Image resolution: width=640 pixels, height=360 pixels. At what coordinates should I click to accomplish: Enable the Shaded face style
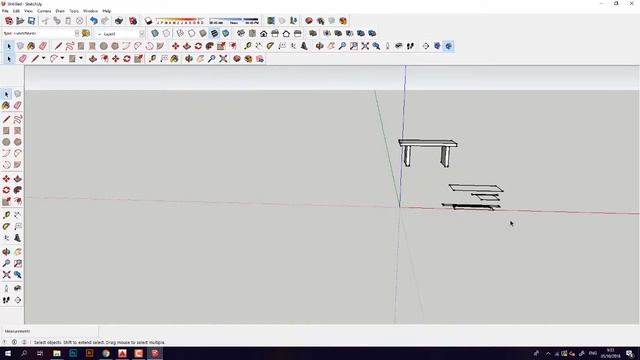point(203,33)
